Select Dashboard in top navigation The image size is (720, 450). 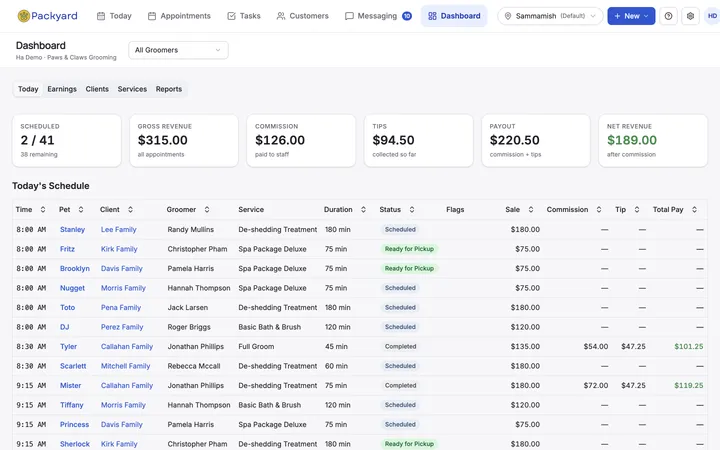coord(454,16)
